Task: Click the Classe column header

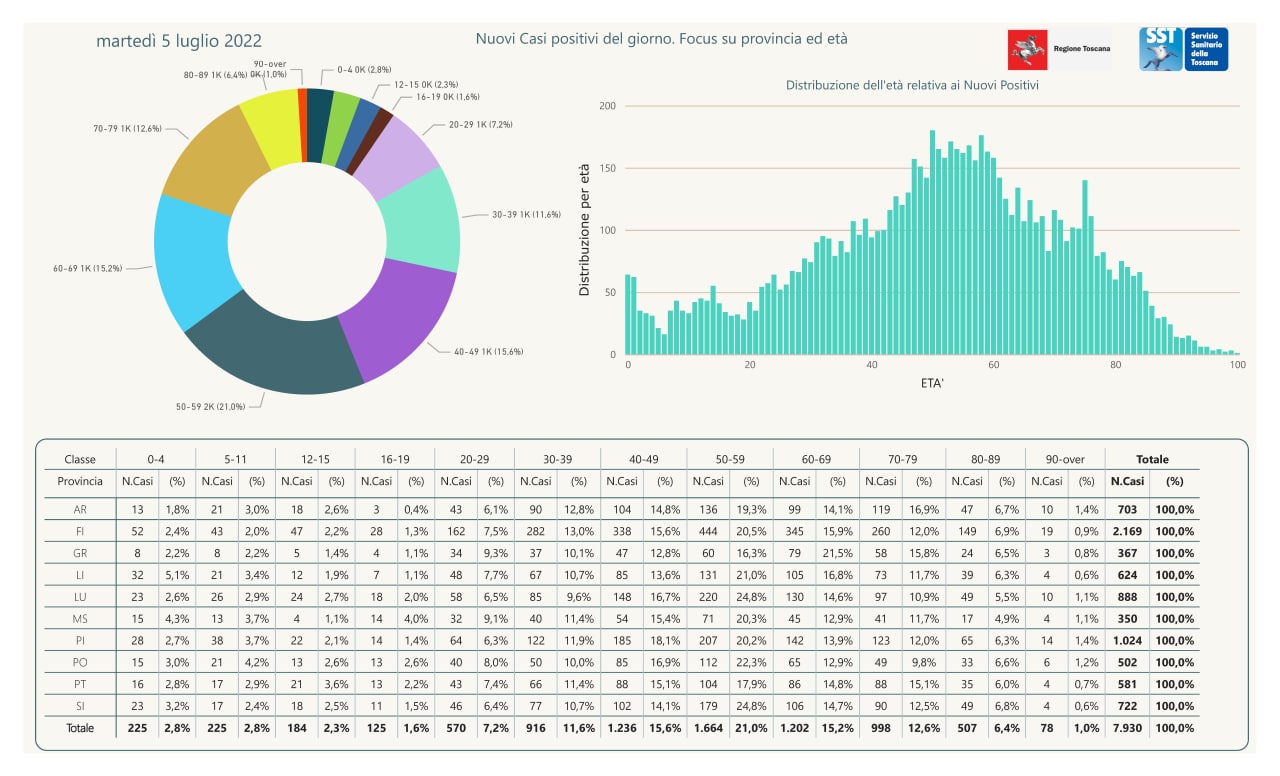Action: [x=80, y=459]
